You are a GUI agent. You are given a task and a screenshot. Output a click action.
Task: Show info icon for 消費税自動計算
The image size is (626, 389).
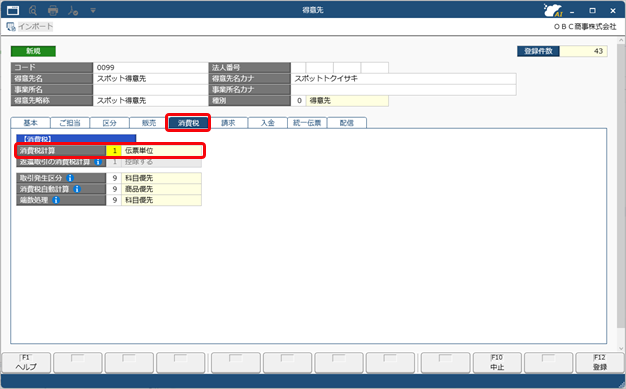[77, 189]
